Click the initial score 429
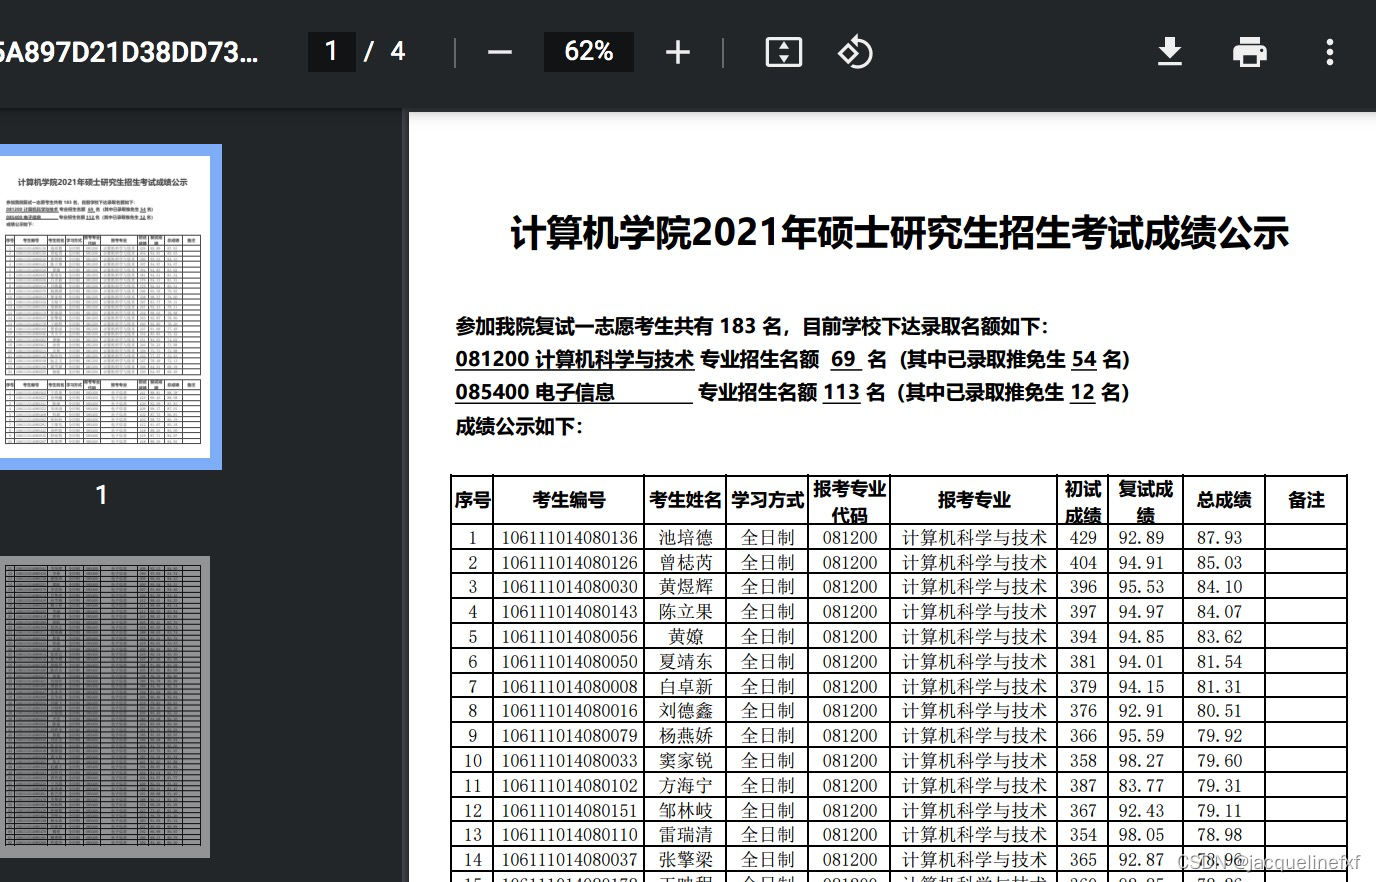Screen dimensions: 1376x882 coord(1083,538)
